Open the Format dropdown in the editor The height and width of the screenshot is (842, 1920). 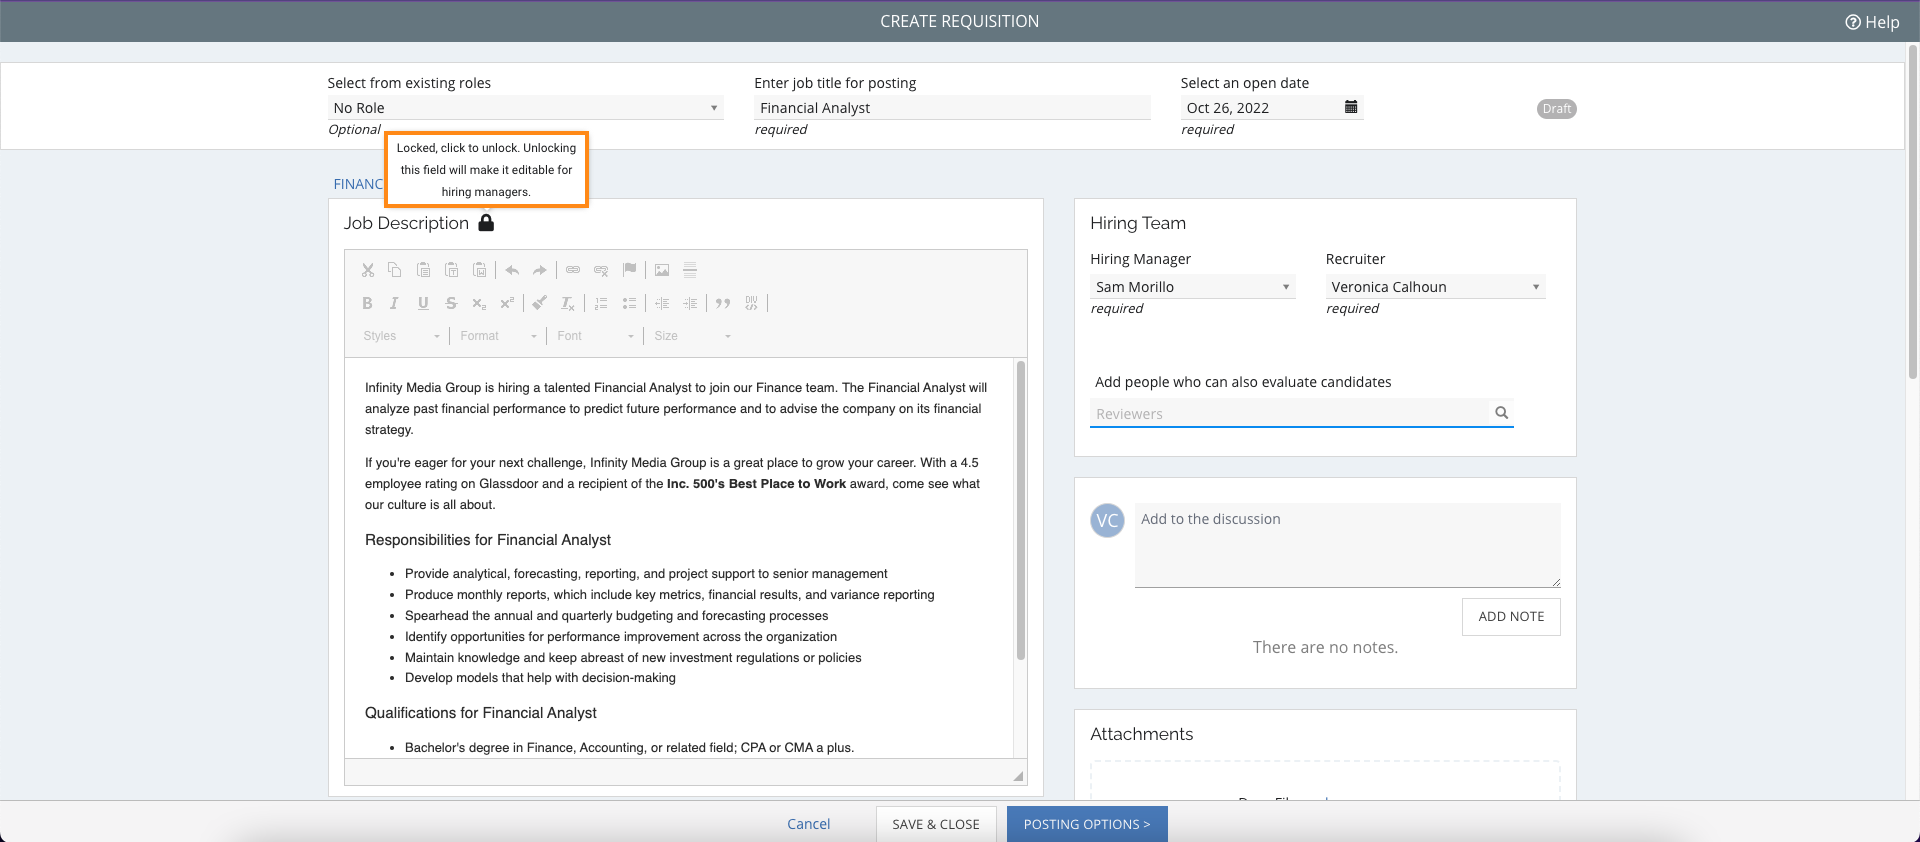tap(498, 336)
